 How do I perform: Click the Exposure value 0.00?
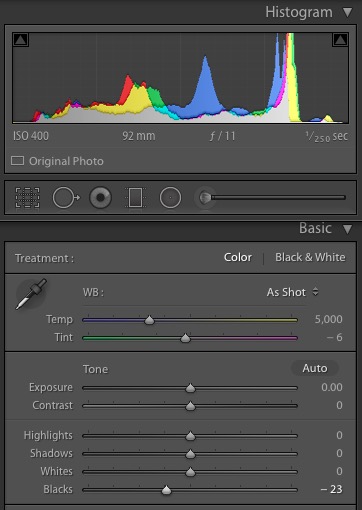click(332, 387)
